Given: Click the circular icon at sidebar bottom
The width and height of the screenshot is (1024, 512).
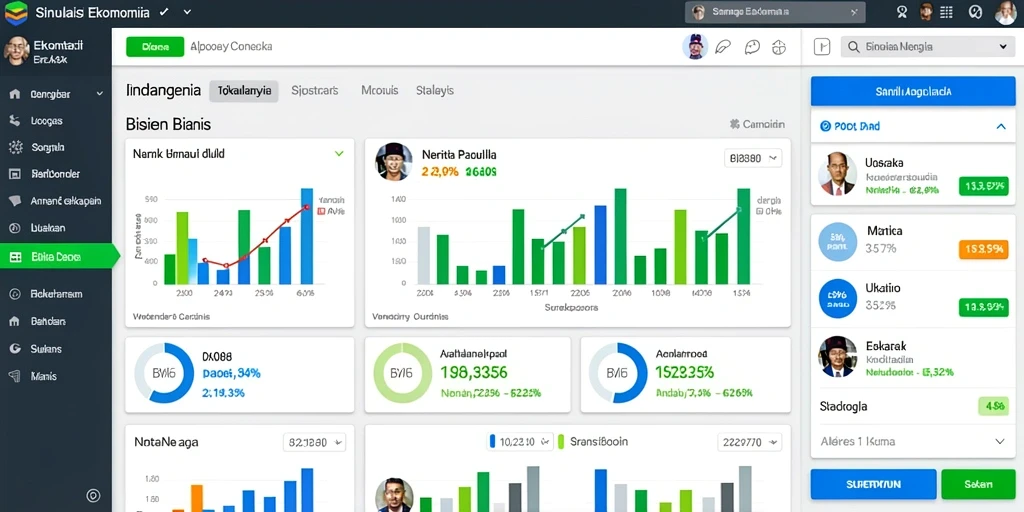Looking at the screenshot, I should (93, 496).
